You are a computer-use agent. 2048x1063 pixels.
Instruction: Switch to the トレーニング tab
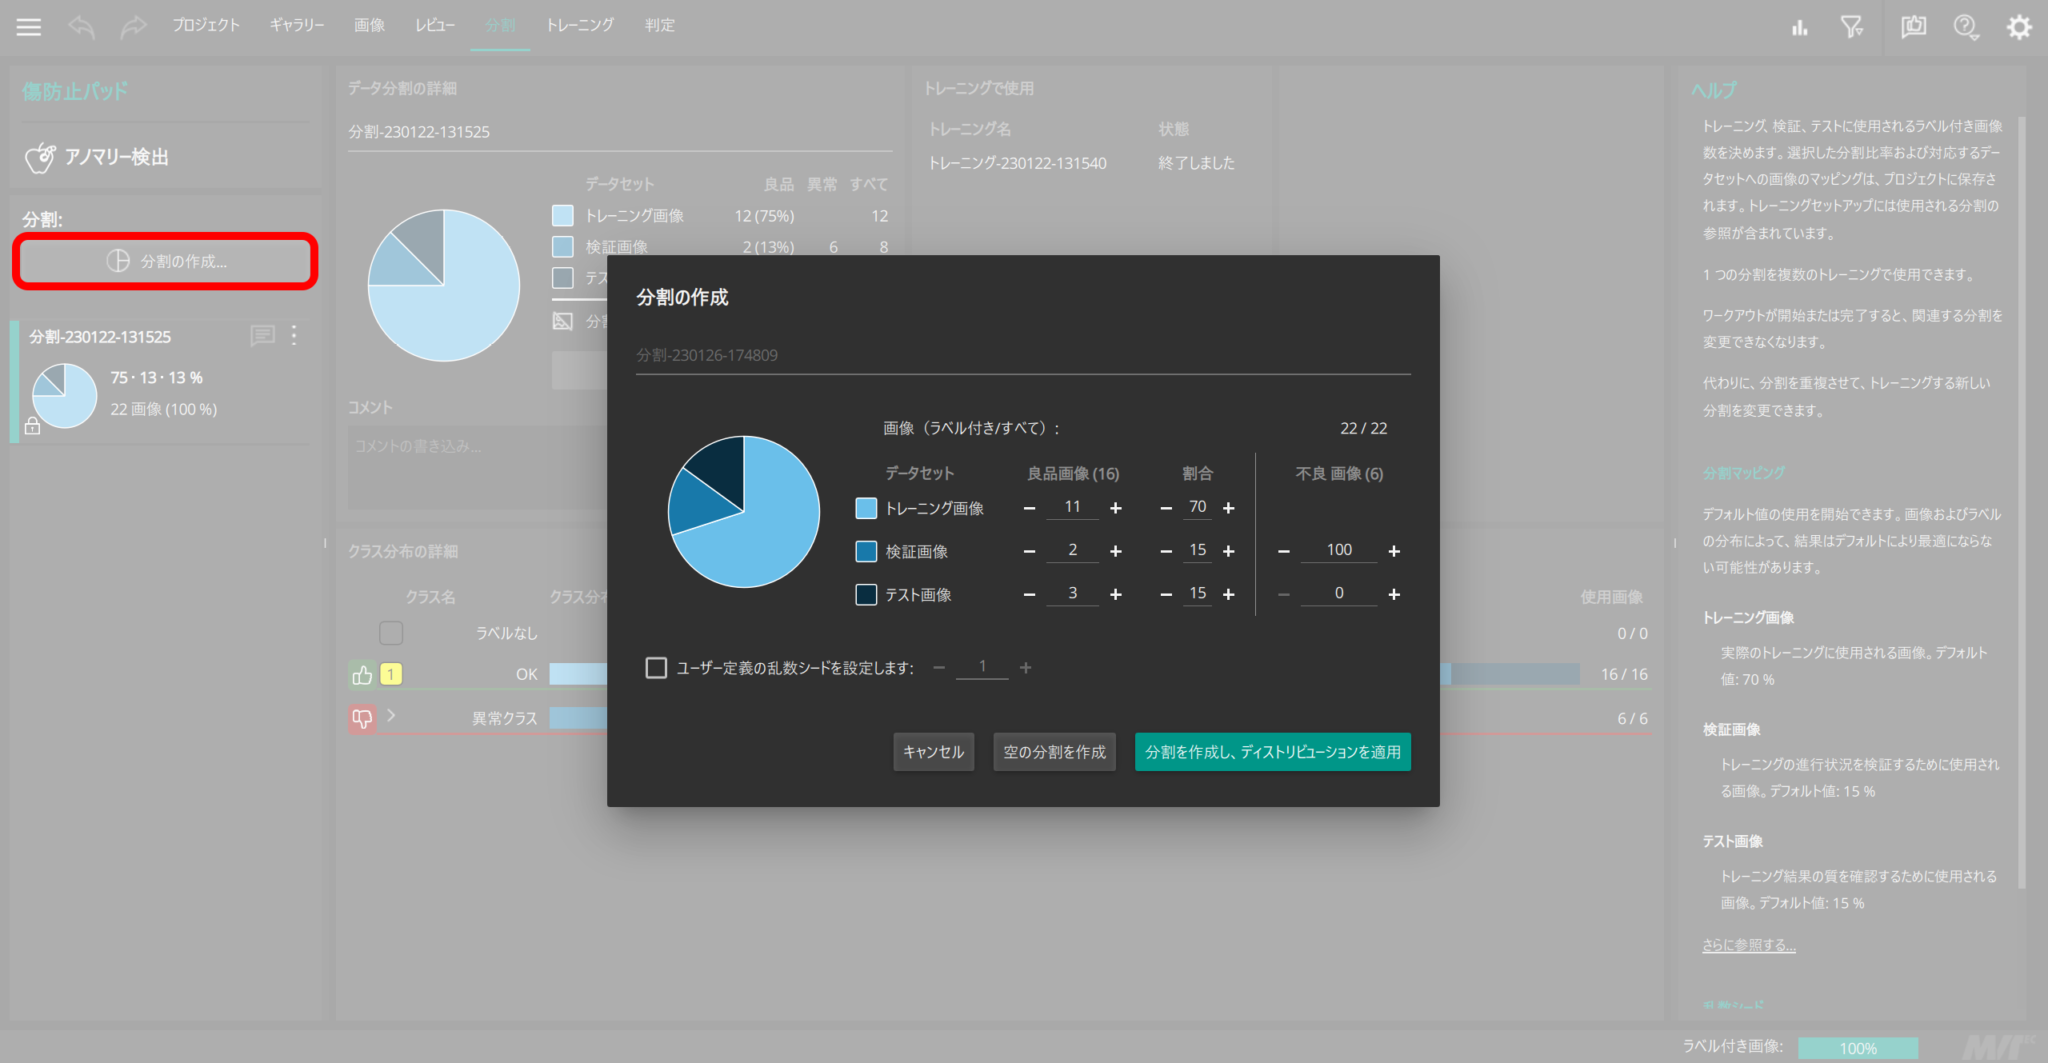point(580,25)
